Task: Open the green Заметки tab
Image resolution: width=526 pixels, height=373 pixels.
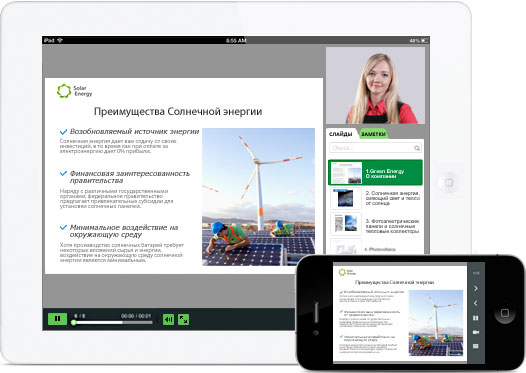Action: 373,134
